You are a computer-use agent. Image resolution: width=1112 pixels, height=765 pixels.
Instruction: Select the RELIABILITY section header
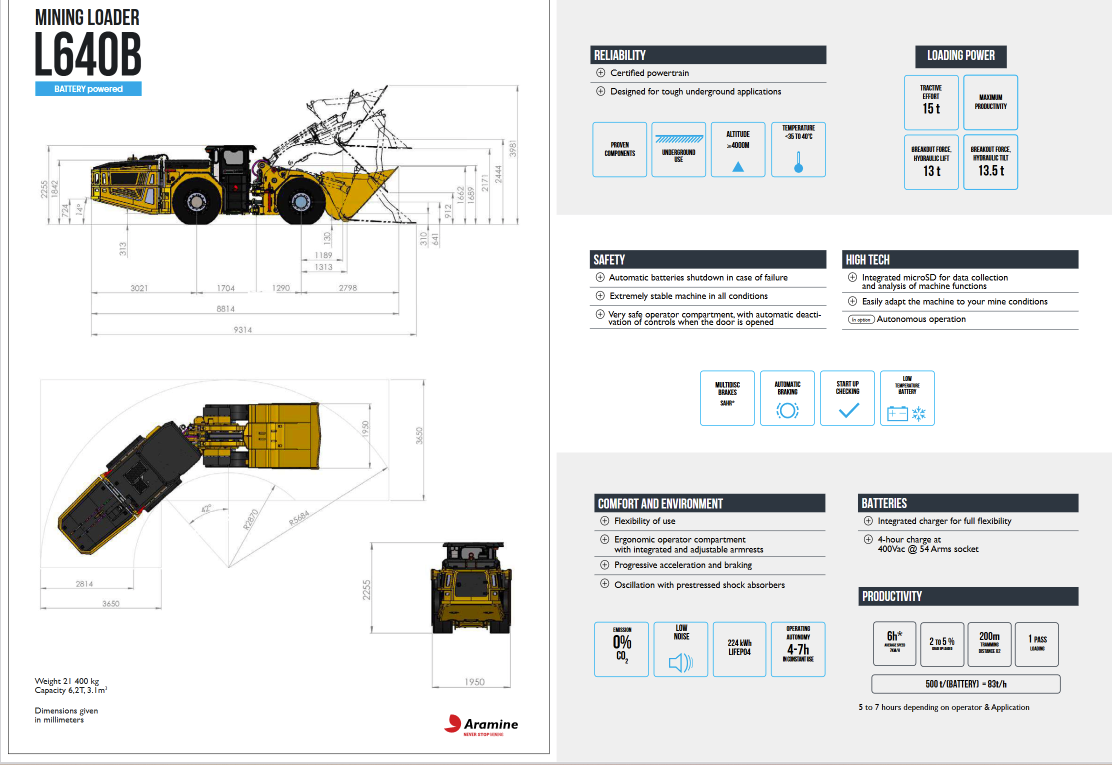(x=708, y=55)
